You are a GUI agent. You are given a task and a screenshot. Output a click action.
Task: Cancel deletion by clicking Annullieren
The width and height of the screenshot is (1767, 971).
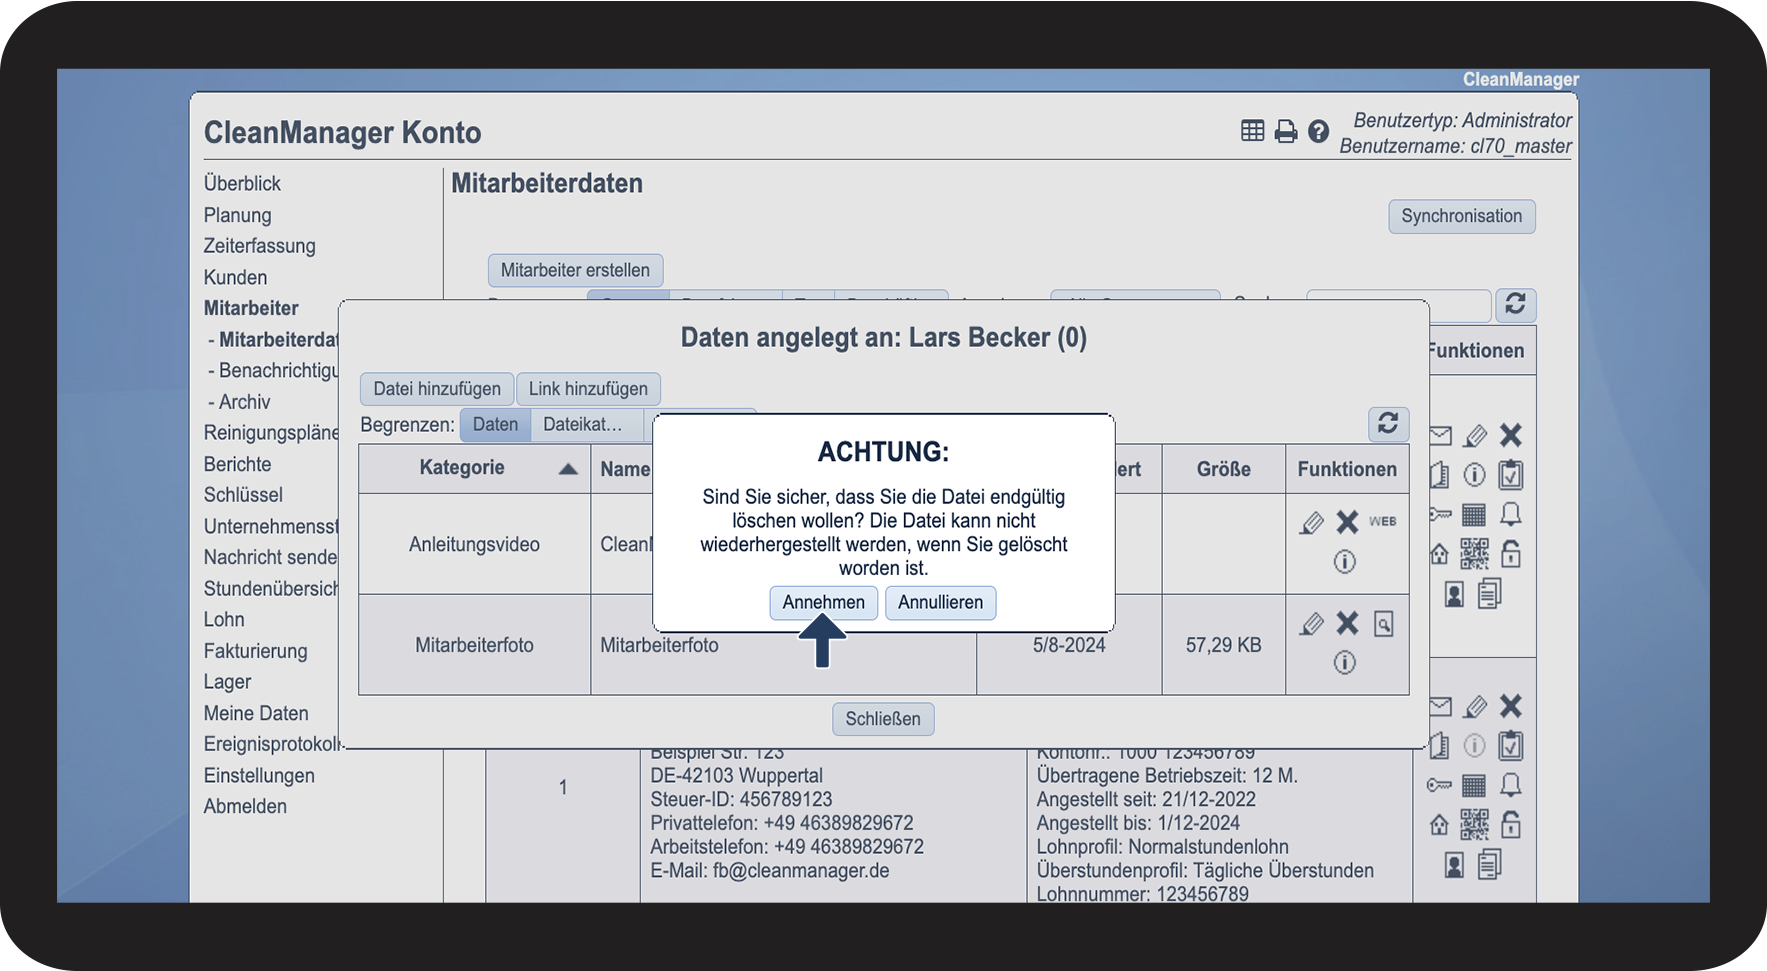point(940,602)
